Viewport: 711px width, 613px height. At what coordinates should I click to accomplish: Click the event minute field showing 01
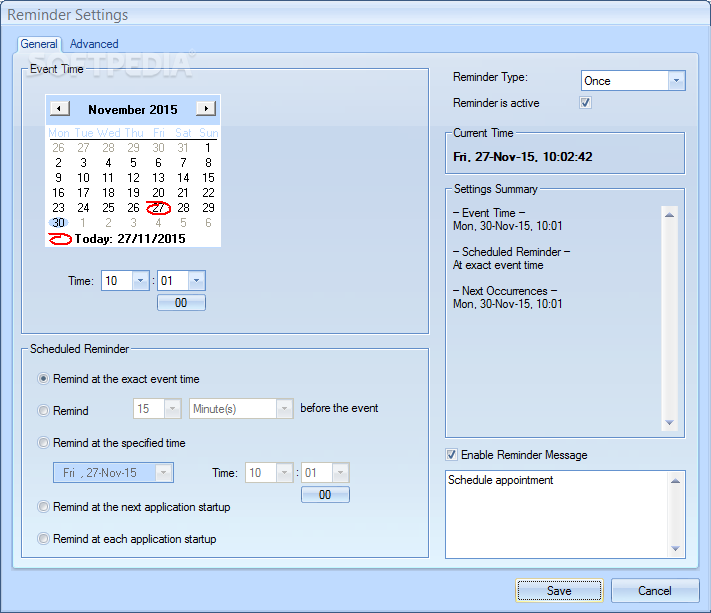click(173, 281)
